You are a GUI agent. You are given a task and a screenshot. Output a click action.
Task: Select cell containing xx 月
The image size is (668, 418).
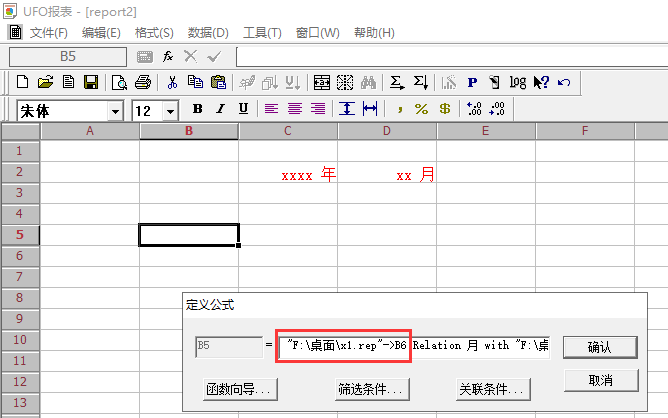click(x=387, y=173)
